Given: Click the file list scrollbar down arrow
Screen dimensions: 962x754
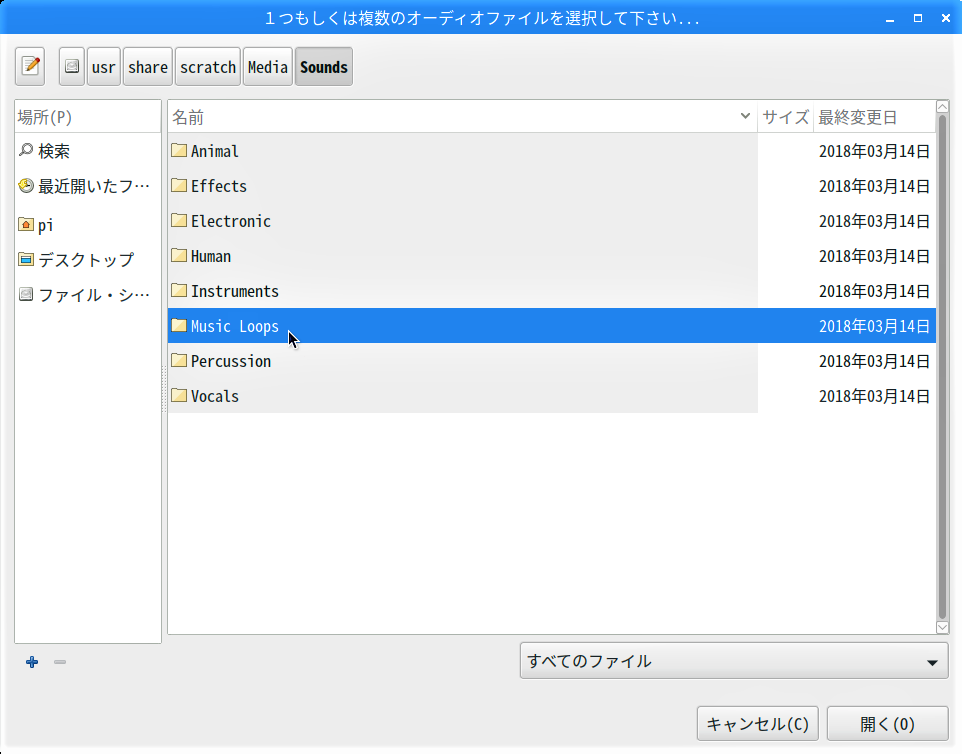Looking at the screenshot, I should click(942, 627).
